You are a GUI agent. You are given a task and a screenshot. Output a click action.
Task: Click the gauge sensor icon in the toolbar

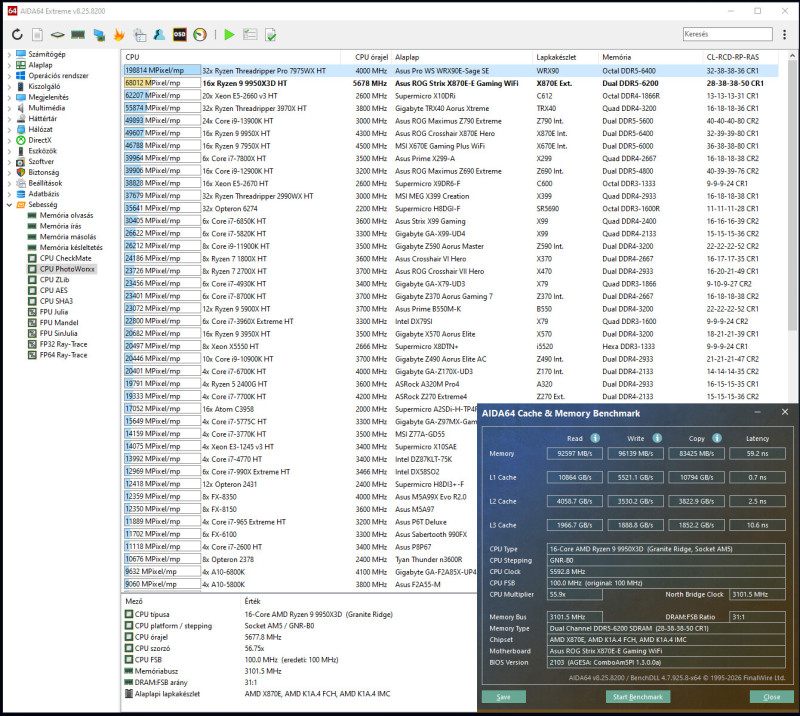coord(201,35)
